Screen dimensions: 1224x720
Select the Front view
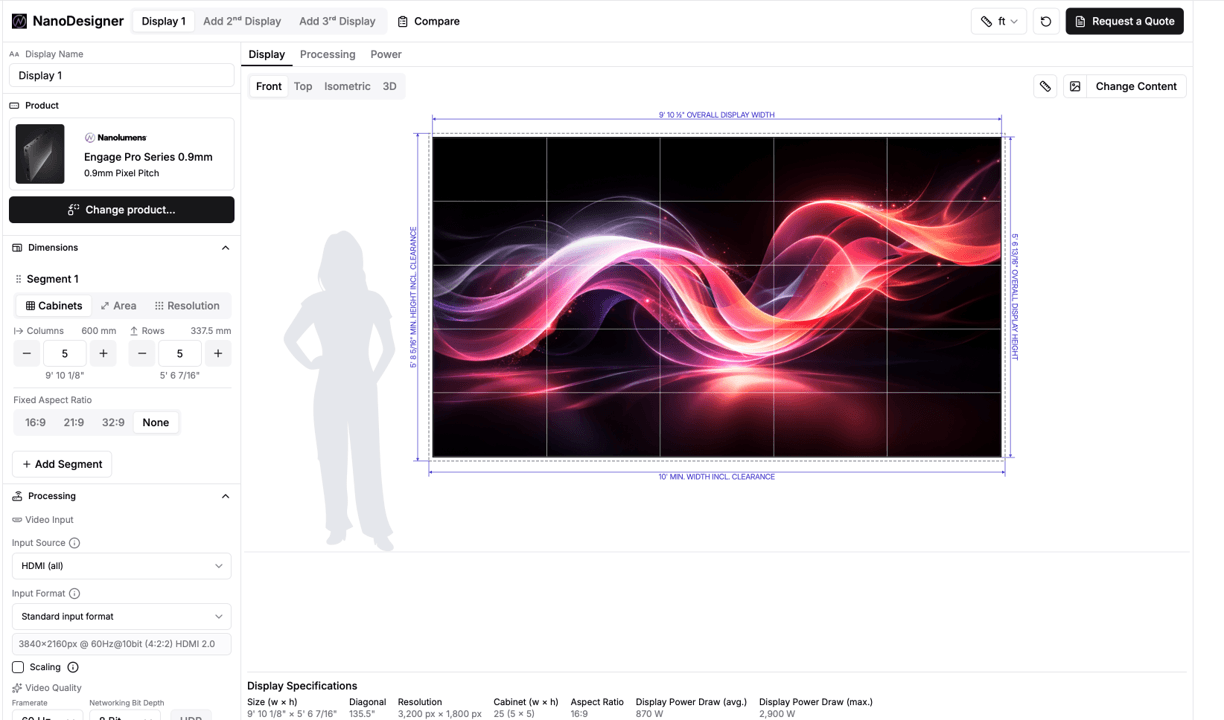[269, 86]
